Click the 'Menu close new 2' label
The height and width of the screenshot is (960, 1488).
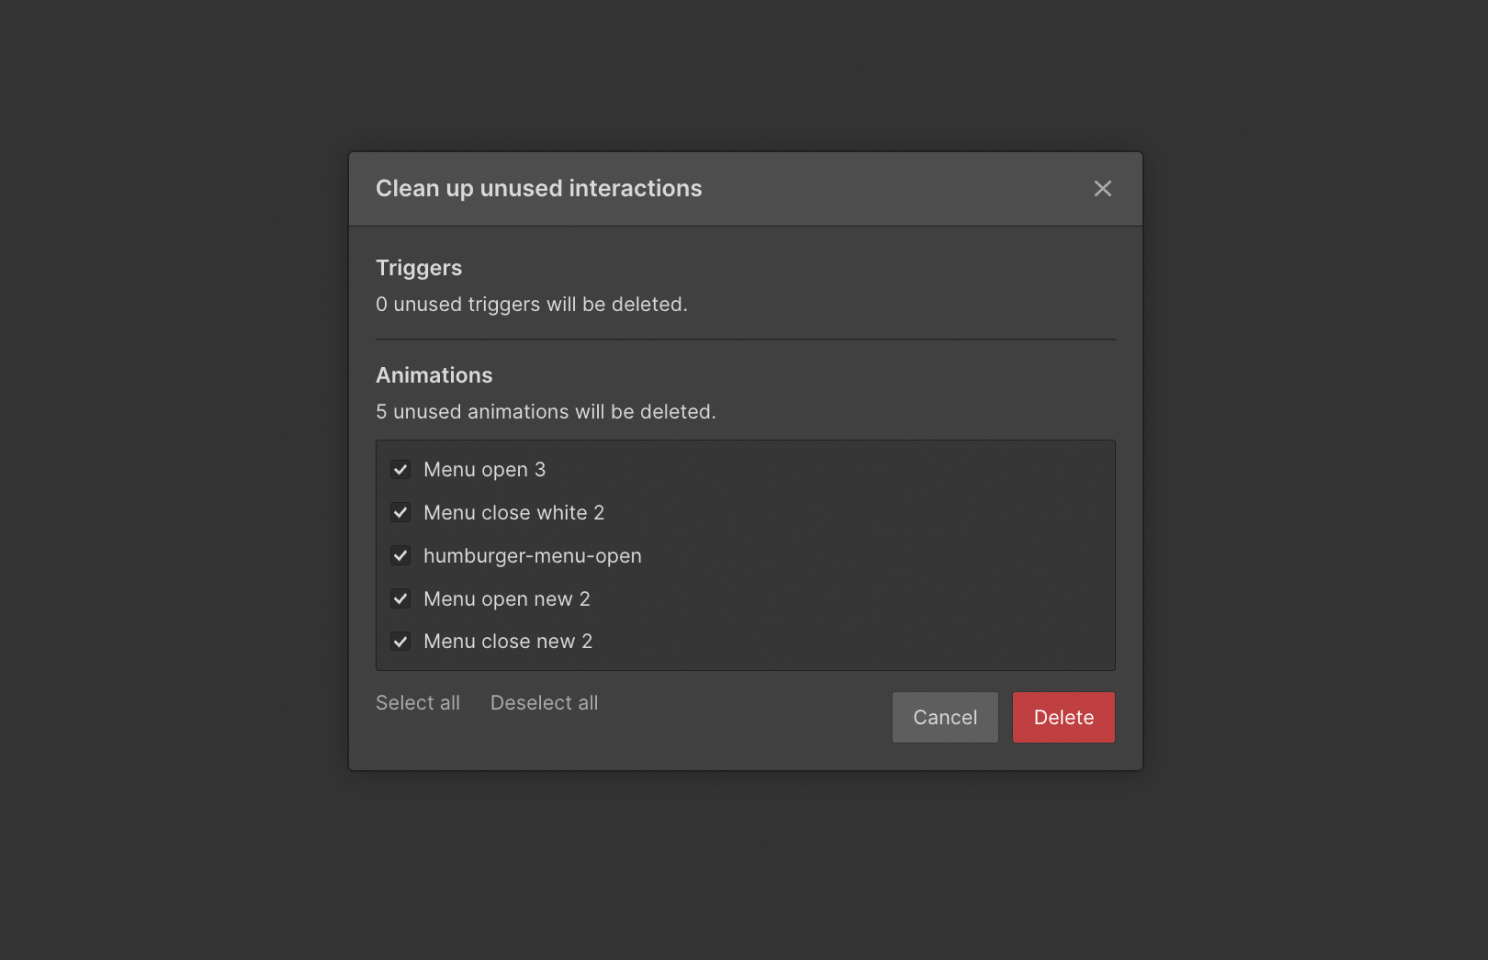[508, 641]
